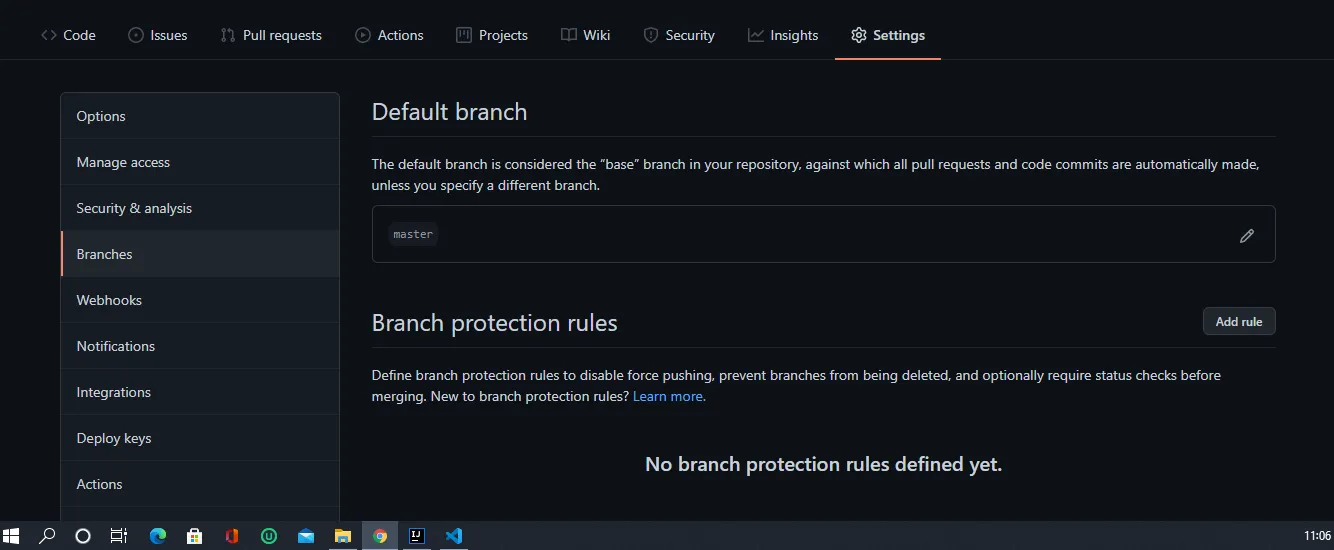
Task: Go to the Issues tab
Action: [x=157, y=35]
